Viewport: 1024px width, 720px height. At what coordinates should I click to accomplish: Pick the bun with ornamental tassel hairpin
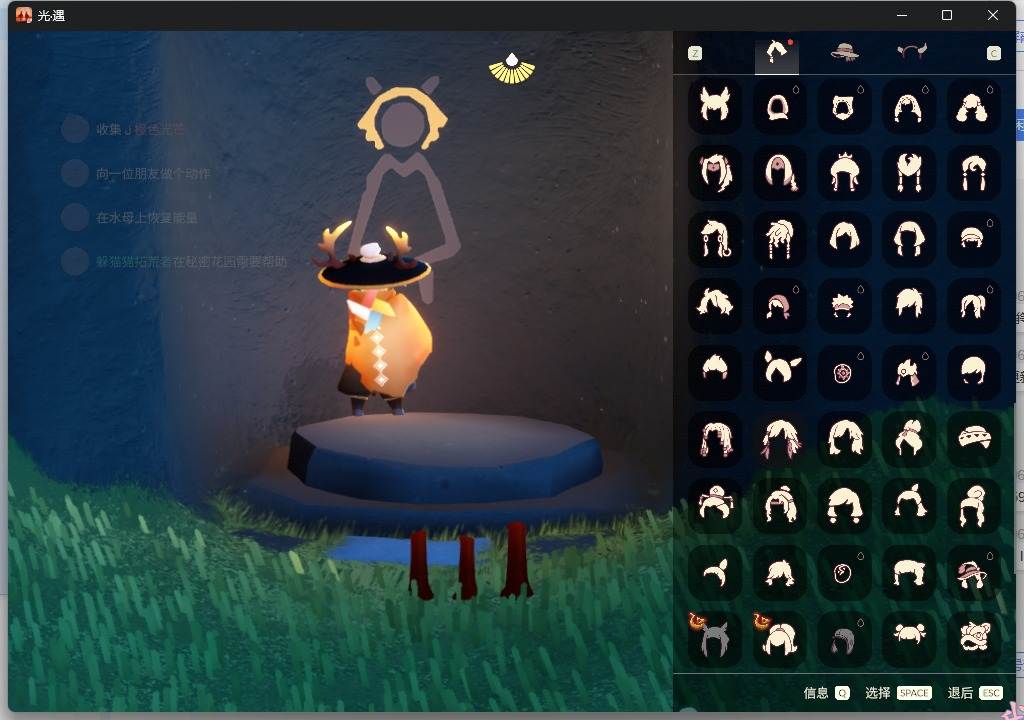coord(714,505)
